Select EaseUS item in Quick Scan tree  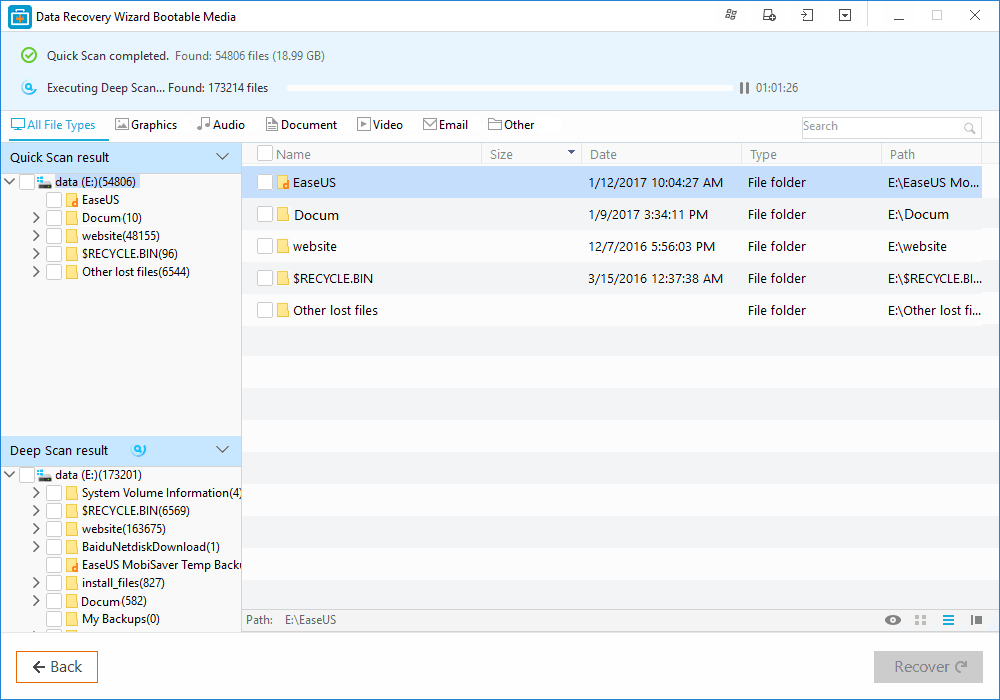101,200
